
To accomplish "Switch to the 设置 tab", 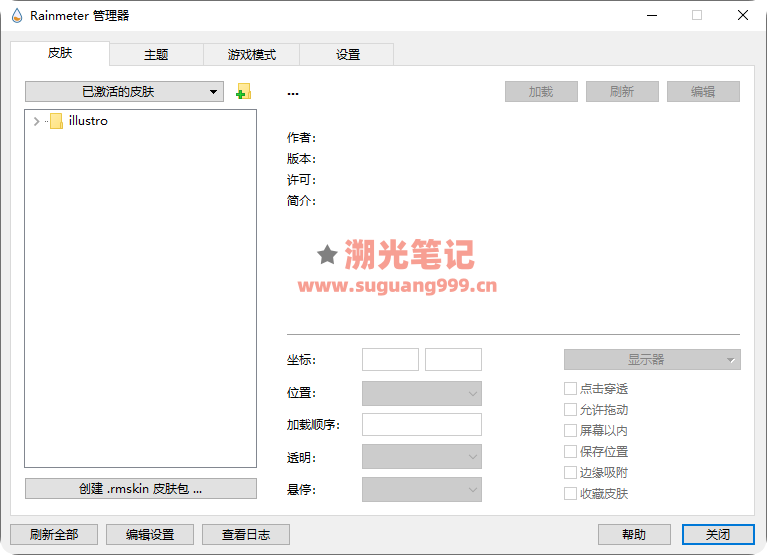I will coord(348,55).
